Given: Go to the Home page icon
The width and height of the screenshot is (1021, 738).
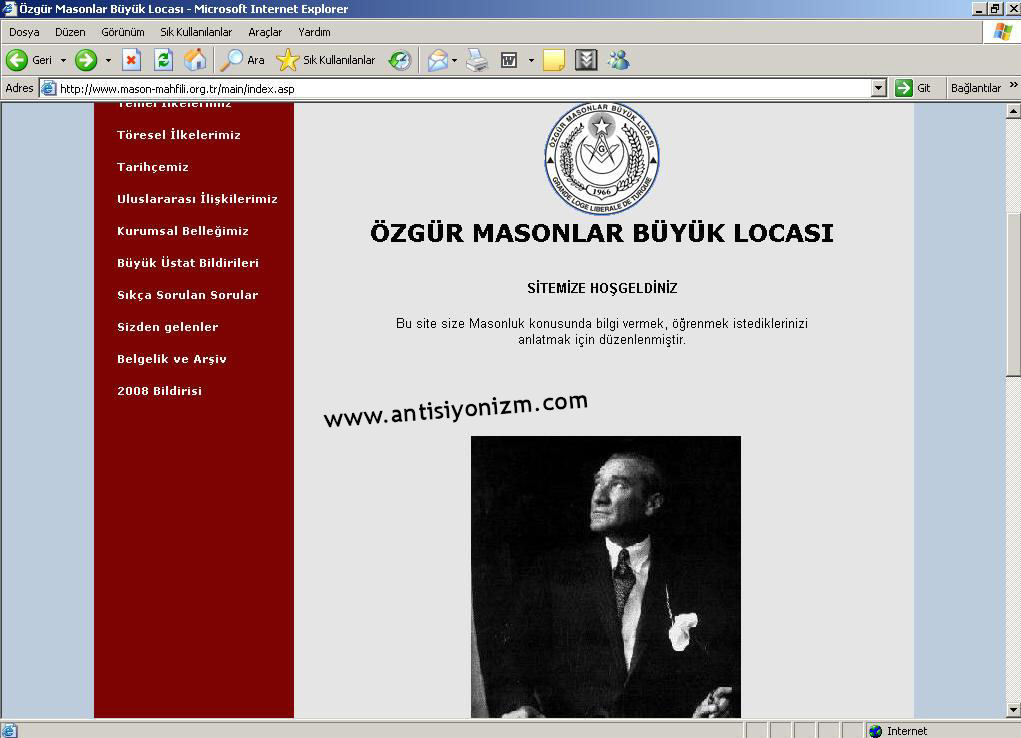Looking at the screenshot, I should point(195,60).
